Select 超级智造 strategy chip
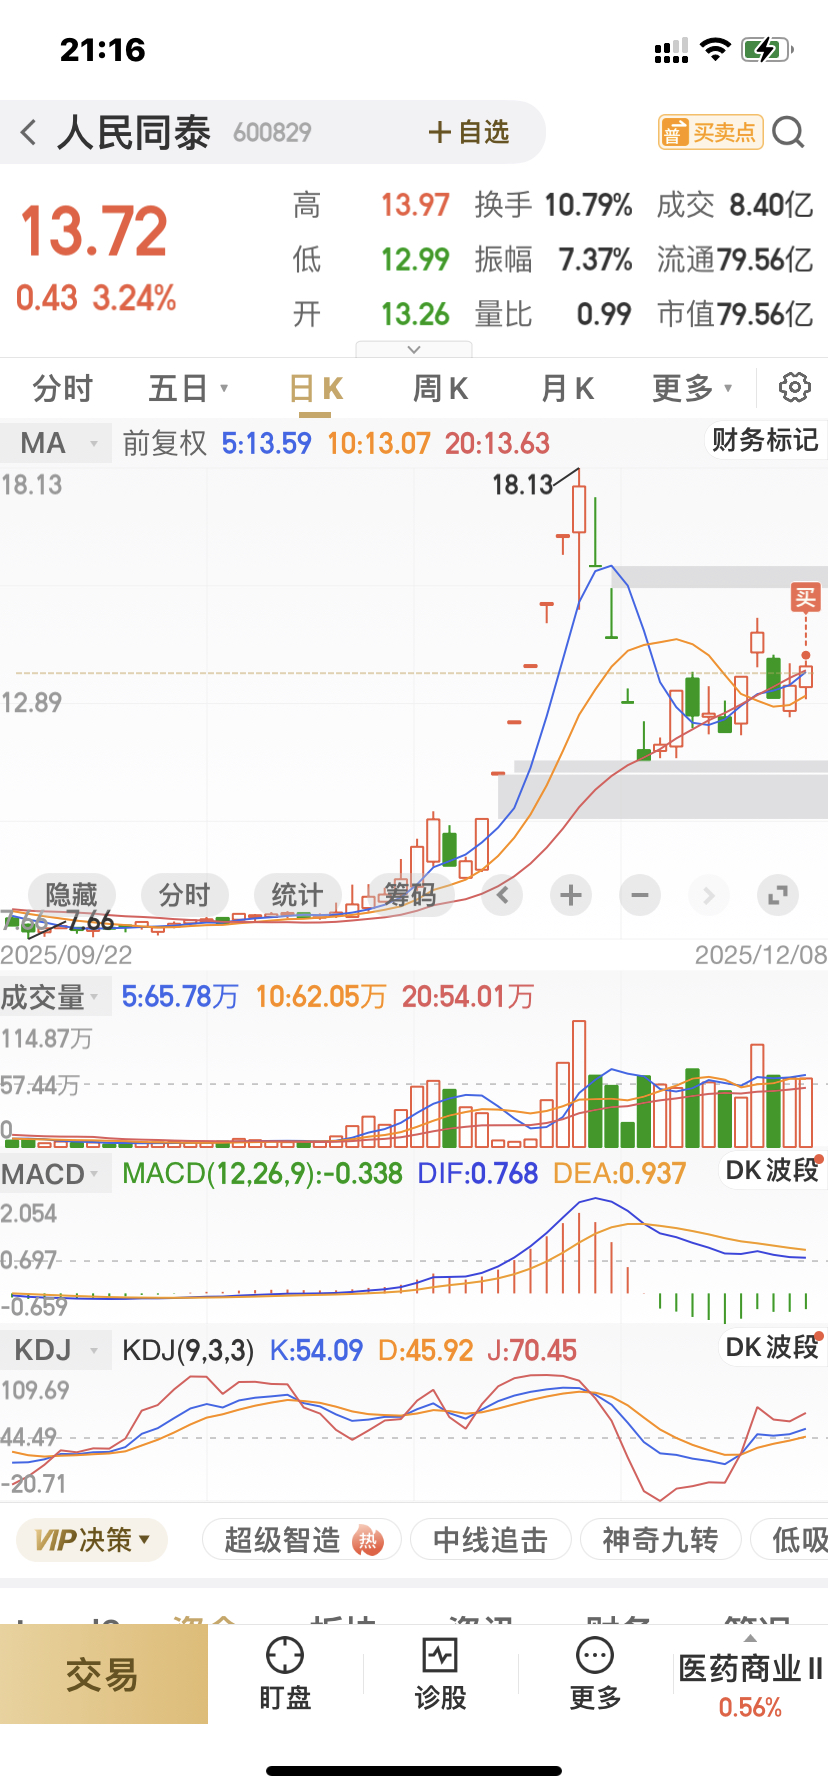The width and height of the screenshot is (828, 1792). (301, 1540)
